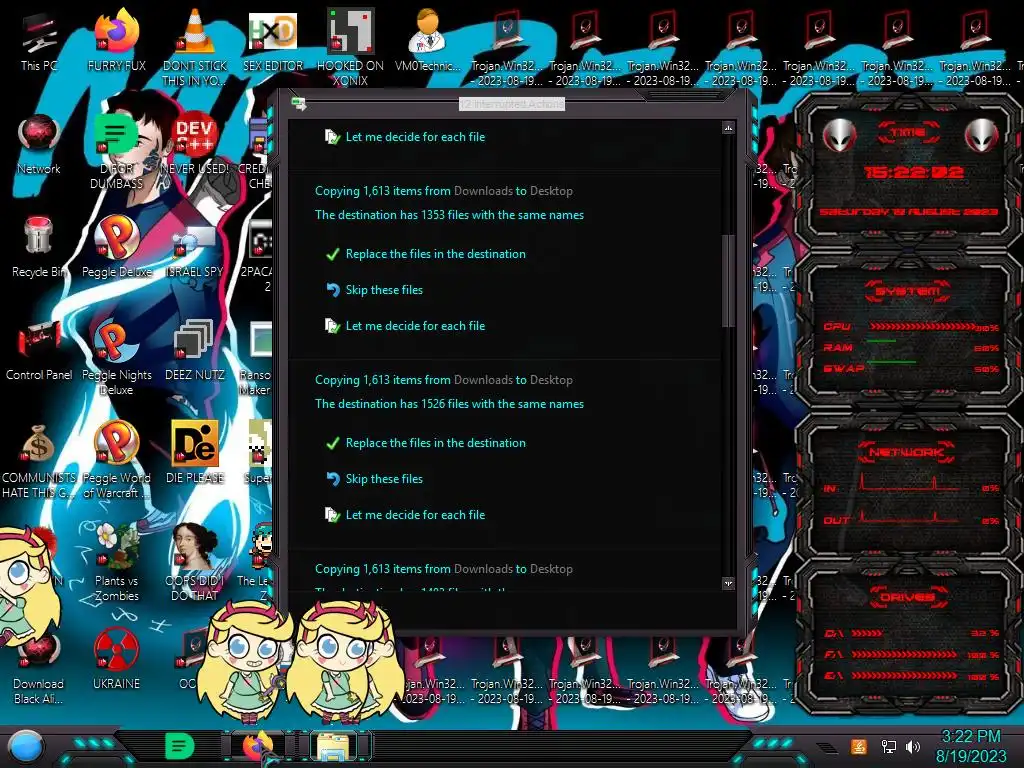Open the D FOR DUMBASS green icon

click(x=116, y=152)
